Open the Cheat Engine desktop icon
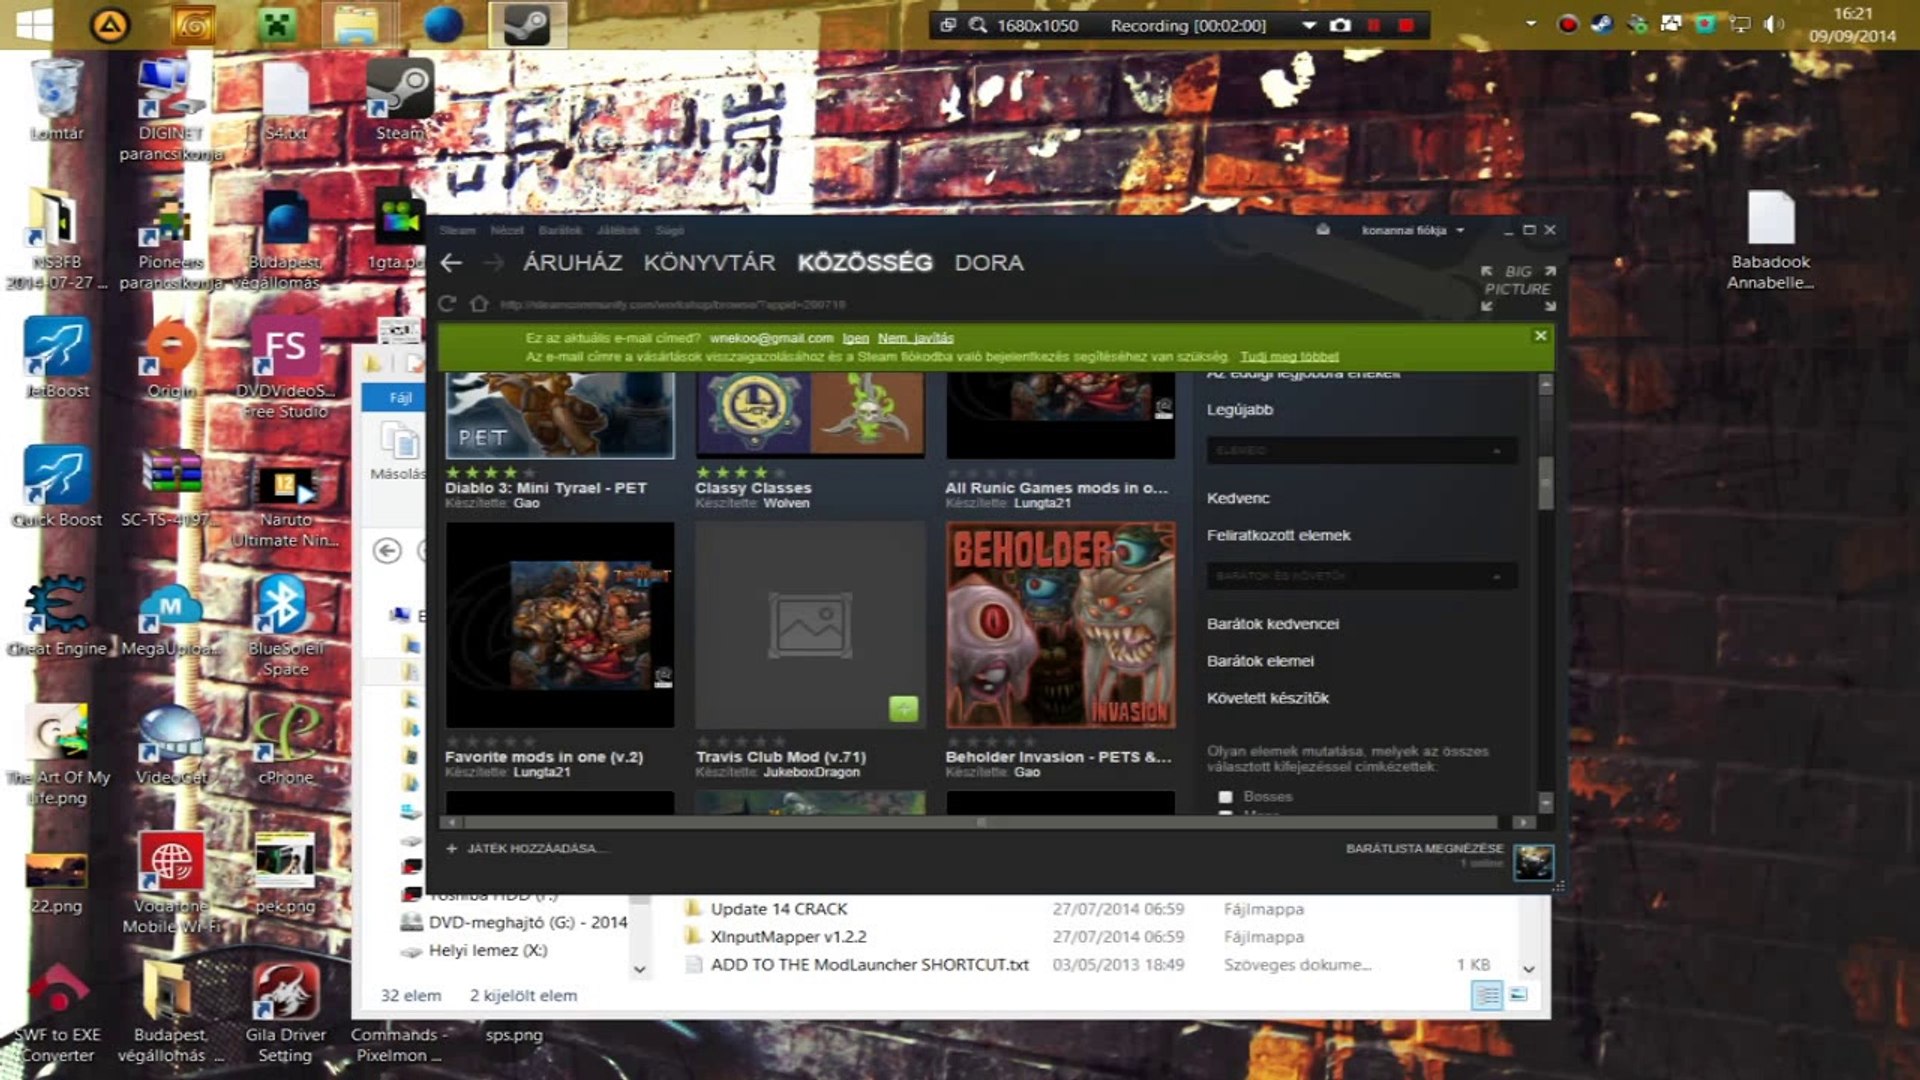 [x=57, y=616]
